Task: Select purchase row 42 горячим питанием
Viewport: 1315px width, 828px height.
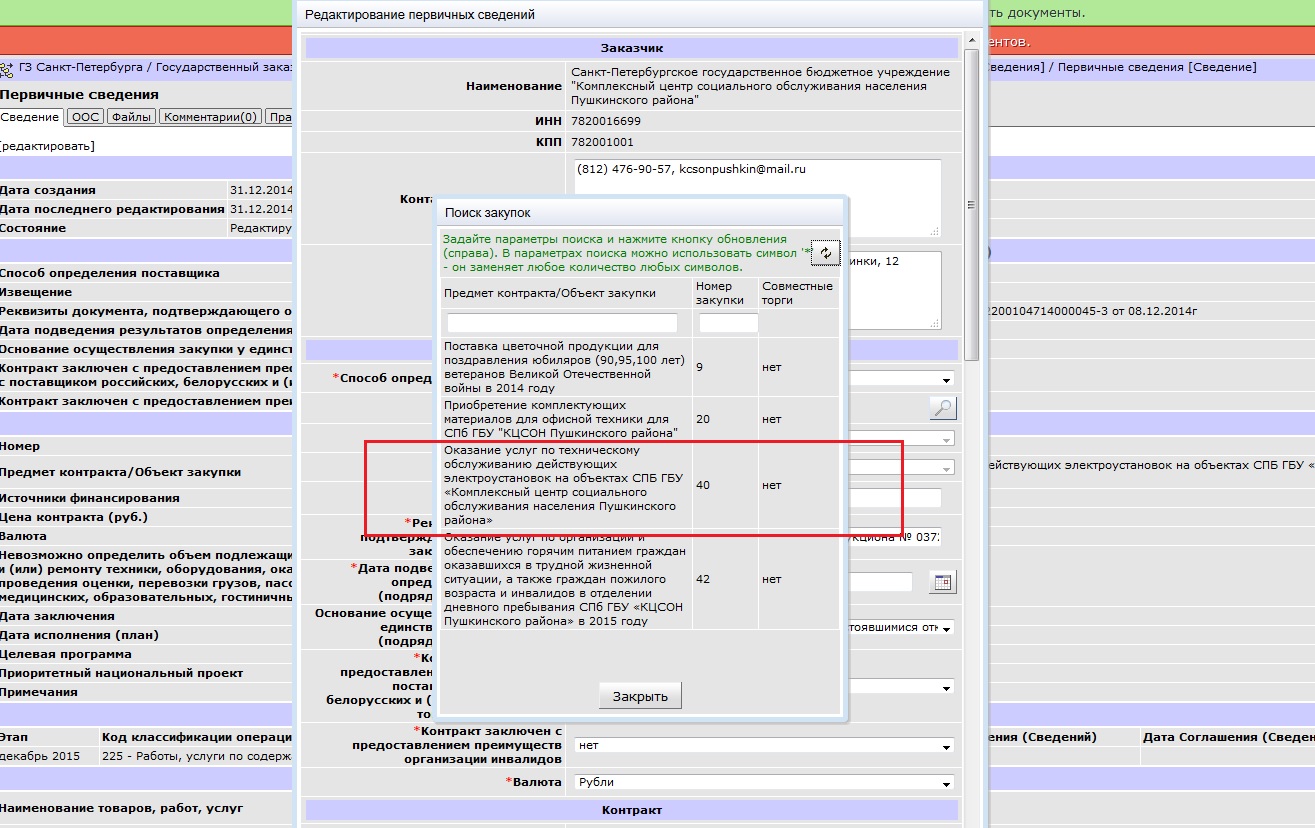Action: (x=640, y=579)
